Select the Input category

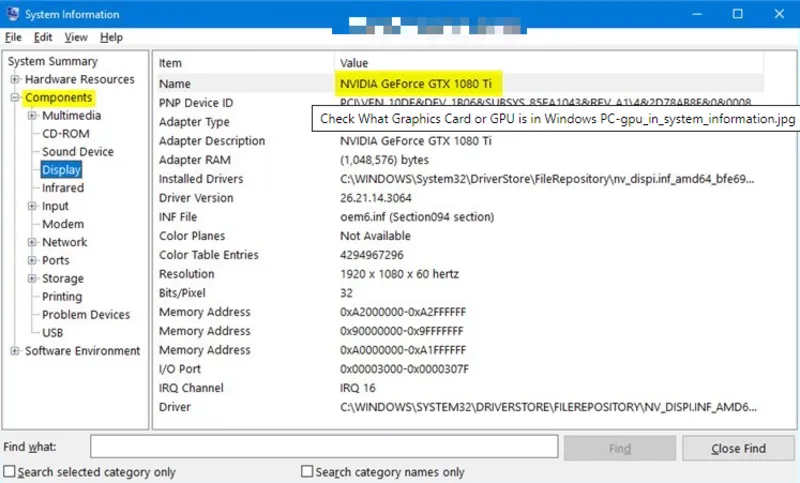[55, 206]
